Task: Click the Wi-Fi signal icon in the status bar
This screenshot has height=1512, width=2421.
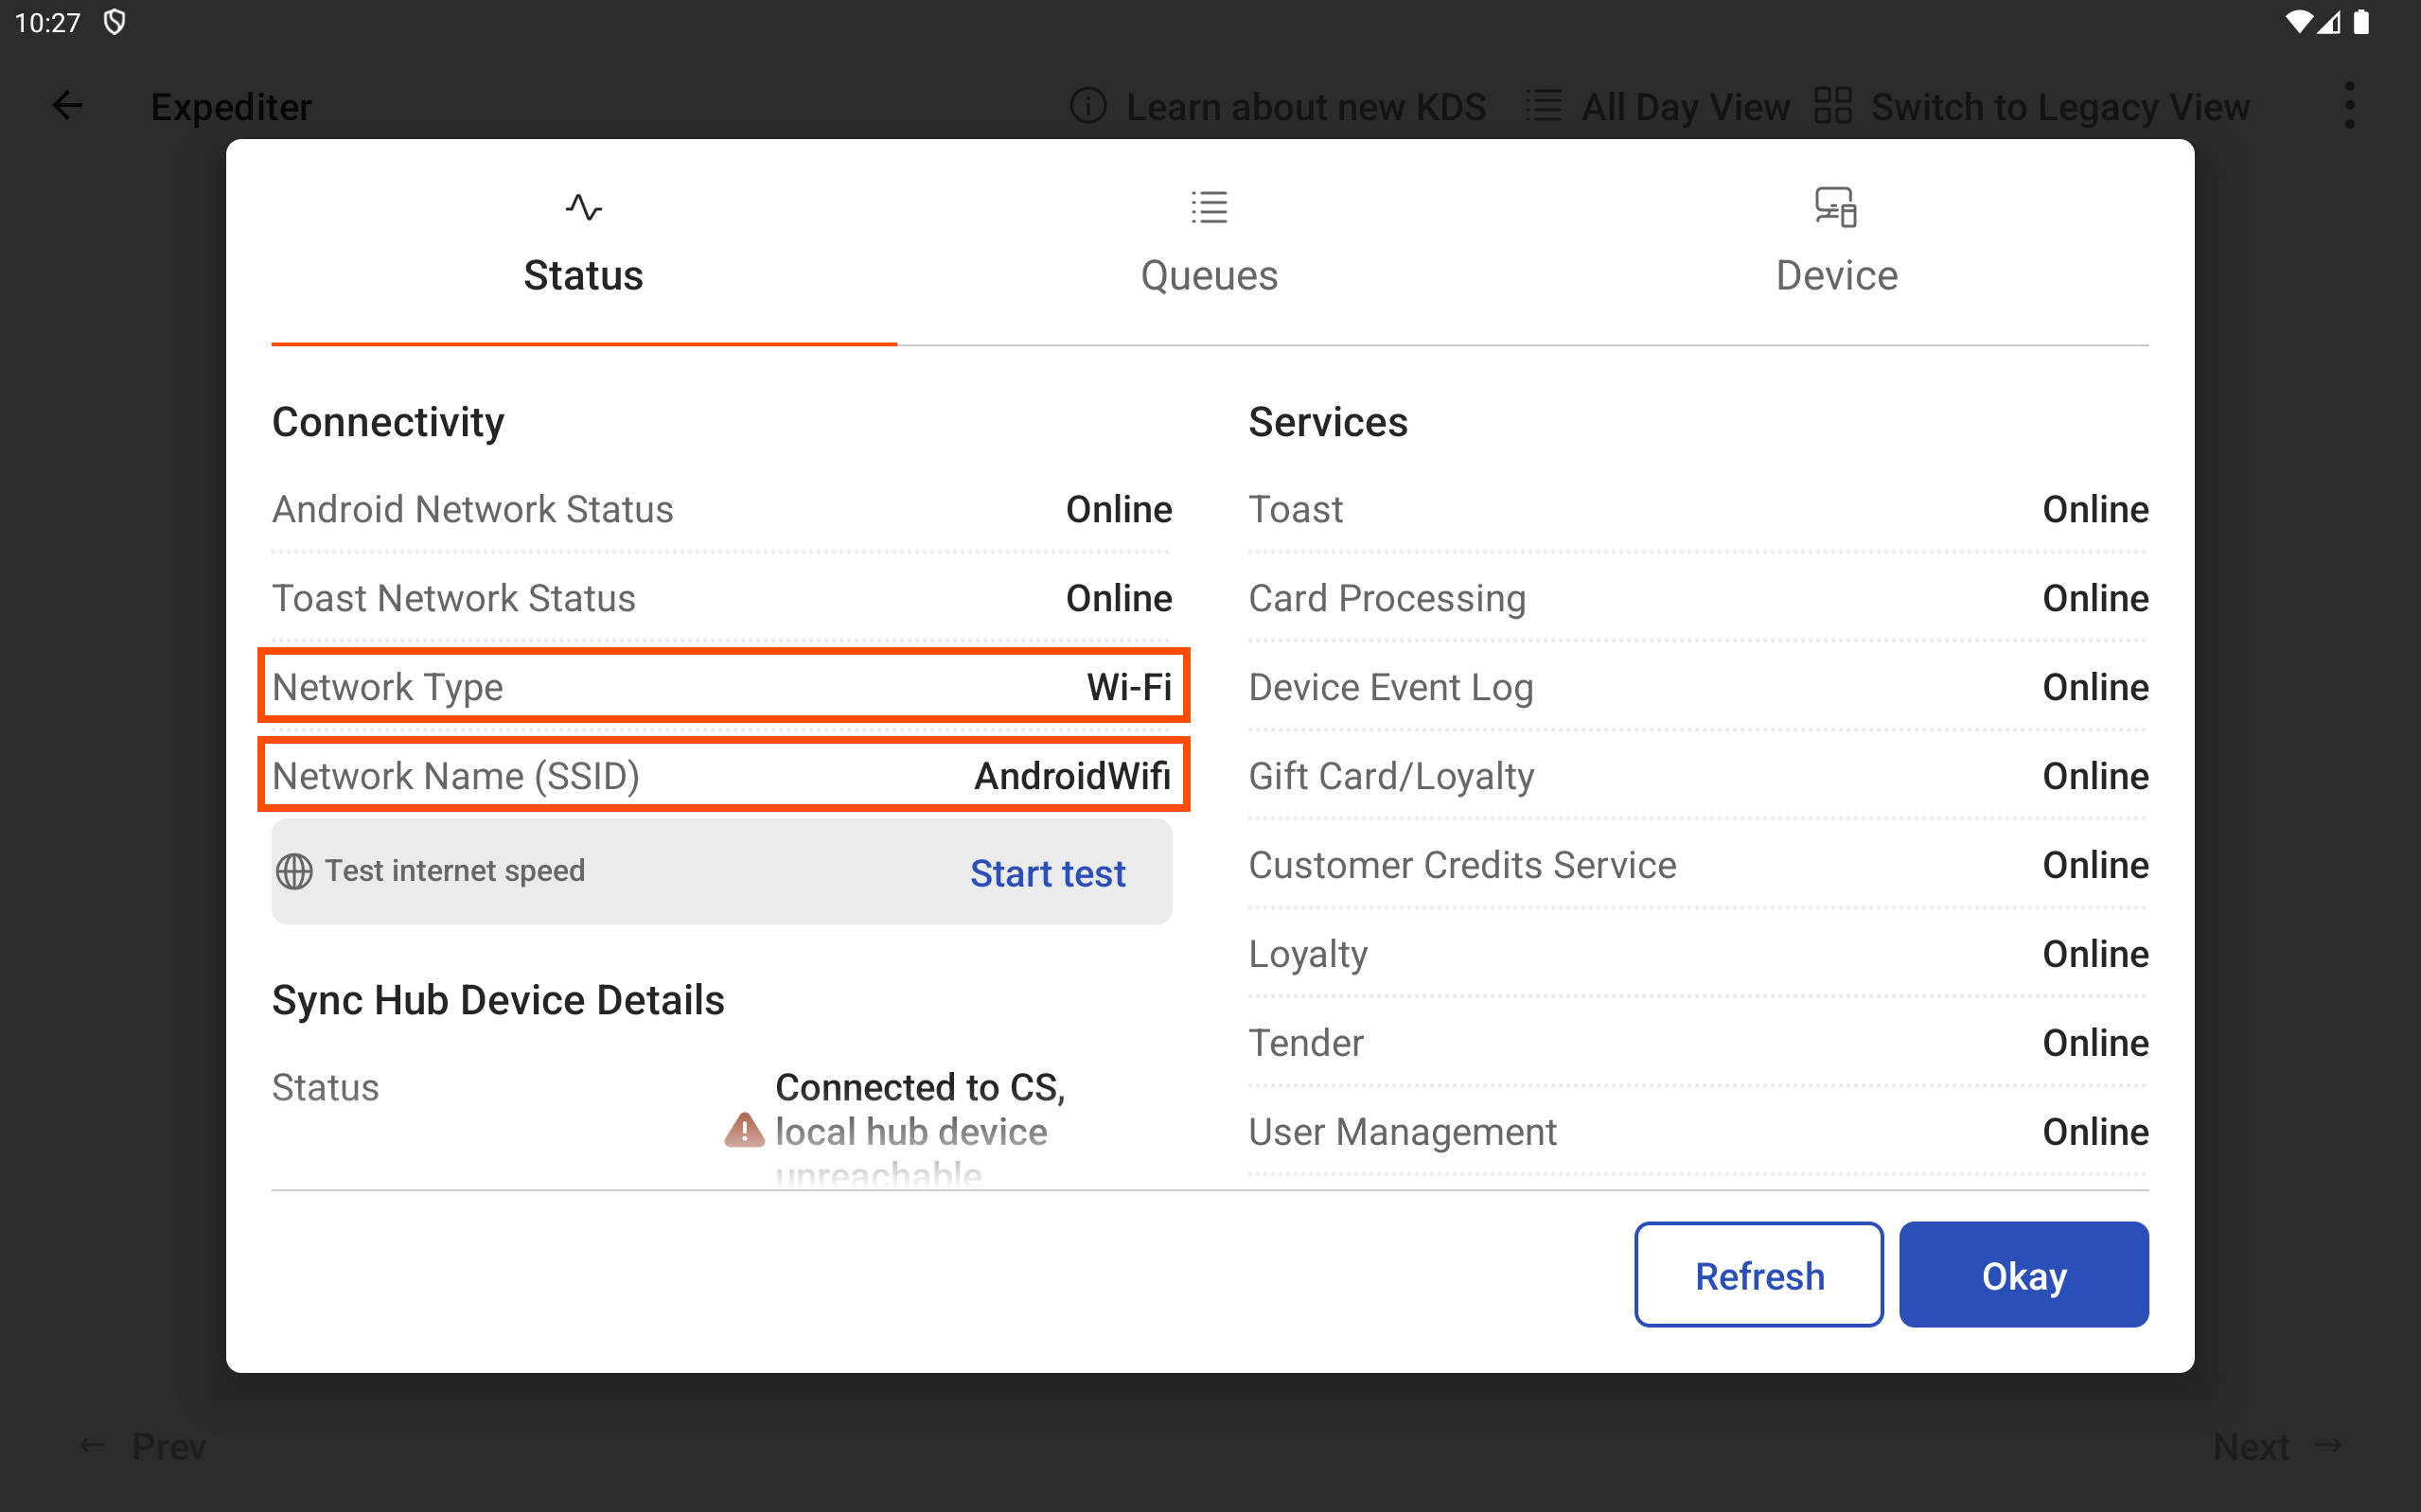Action: tap(2297, 22)
